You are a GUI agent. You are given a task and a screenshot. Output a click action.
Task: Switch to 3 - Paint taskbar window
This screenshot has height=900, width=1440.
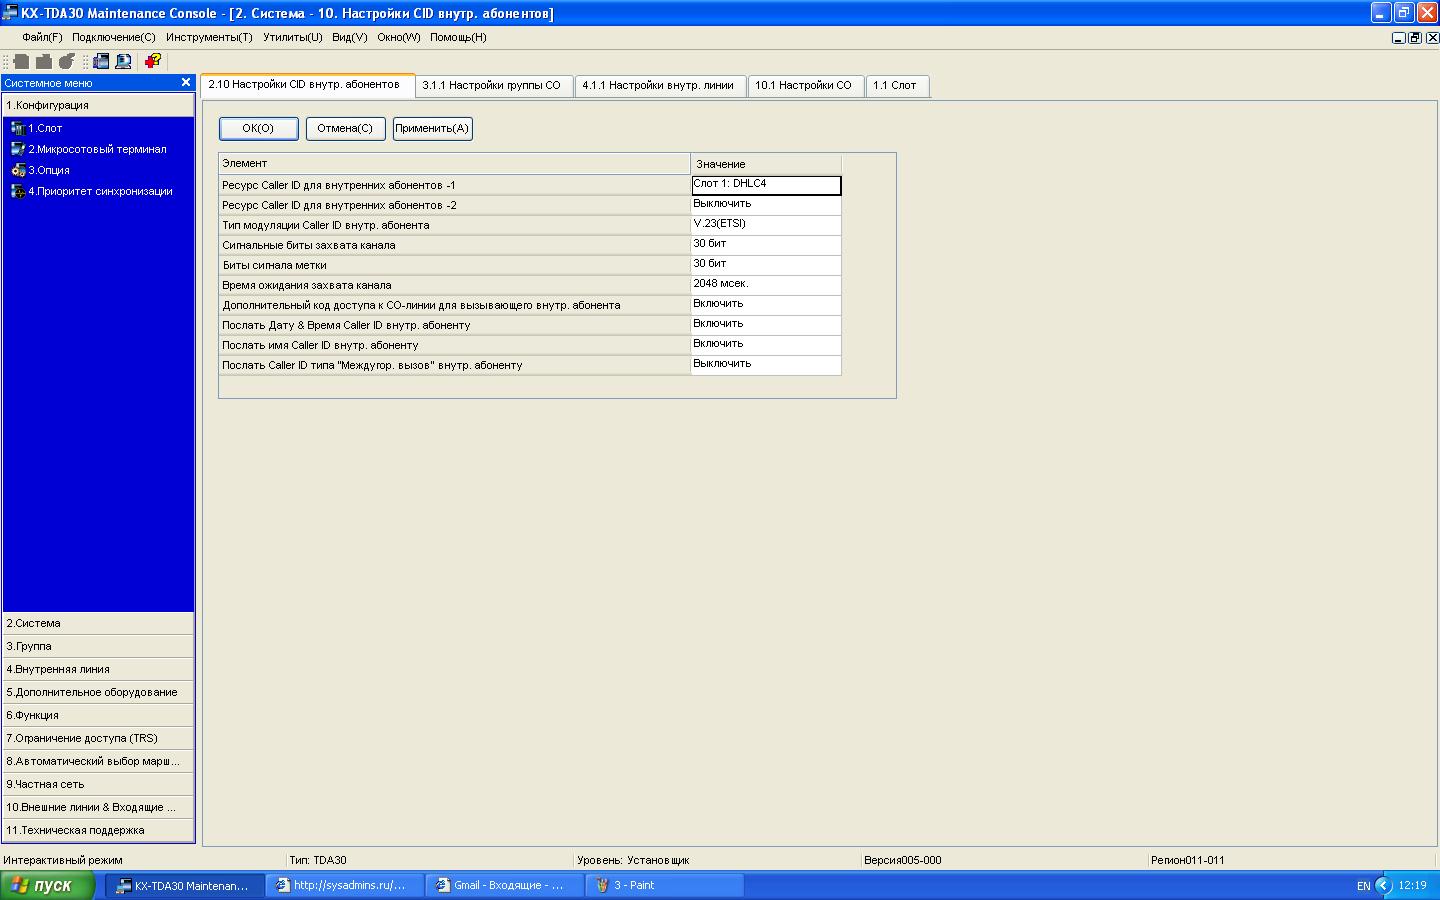click(x=663, y=885)
